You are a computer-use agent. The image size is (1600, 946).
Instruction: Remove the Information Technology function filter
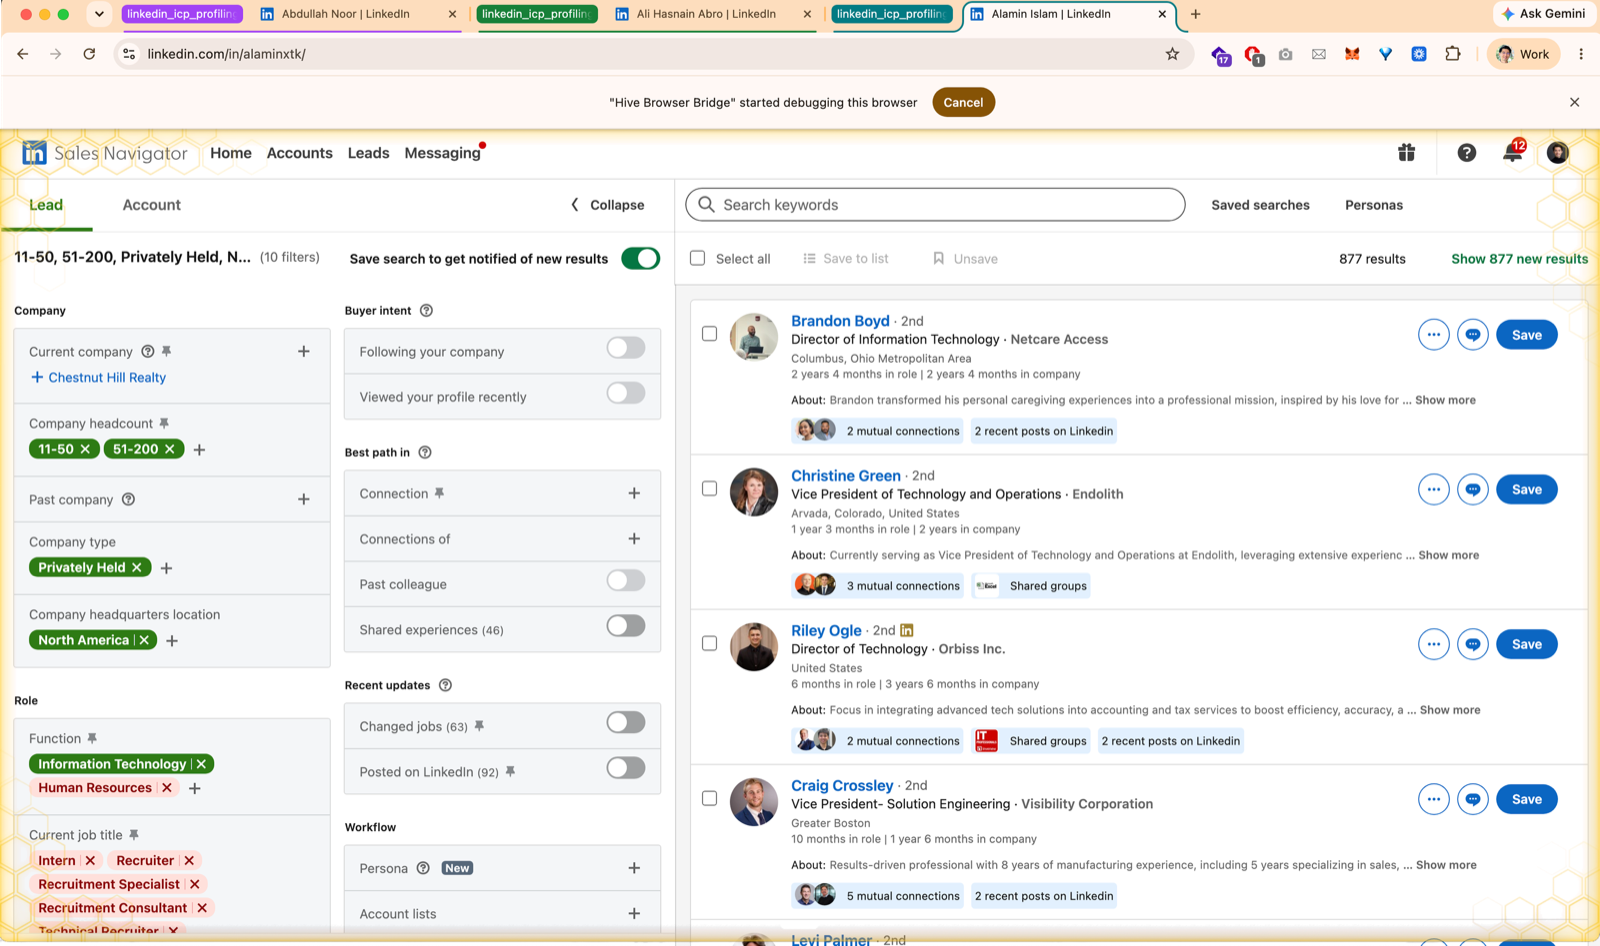tap(201, 764)
